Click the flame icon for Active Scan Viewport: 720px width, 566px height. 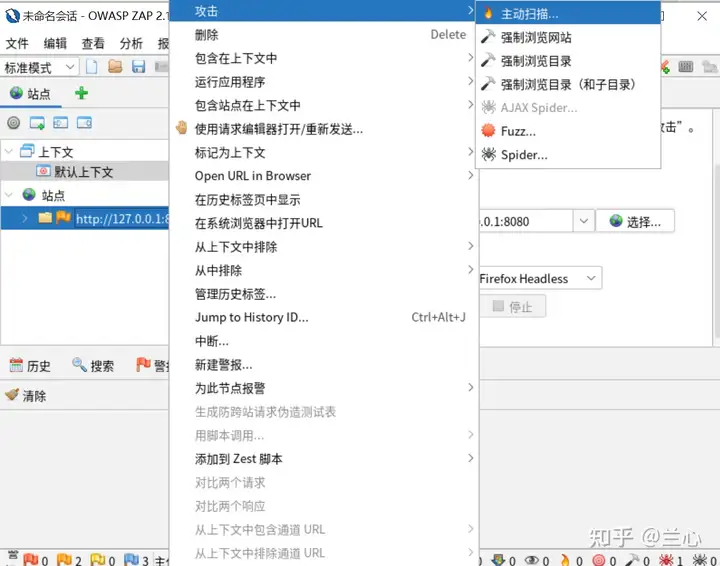click(488, 14)
